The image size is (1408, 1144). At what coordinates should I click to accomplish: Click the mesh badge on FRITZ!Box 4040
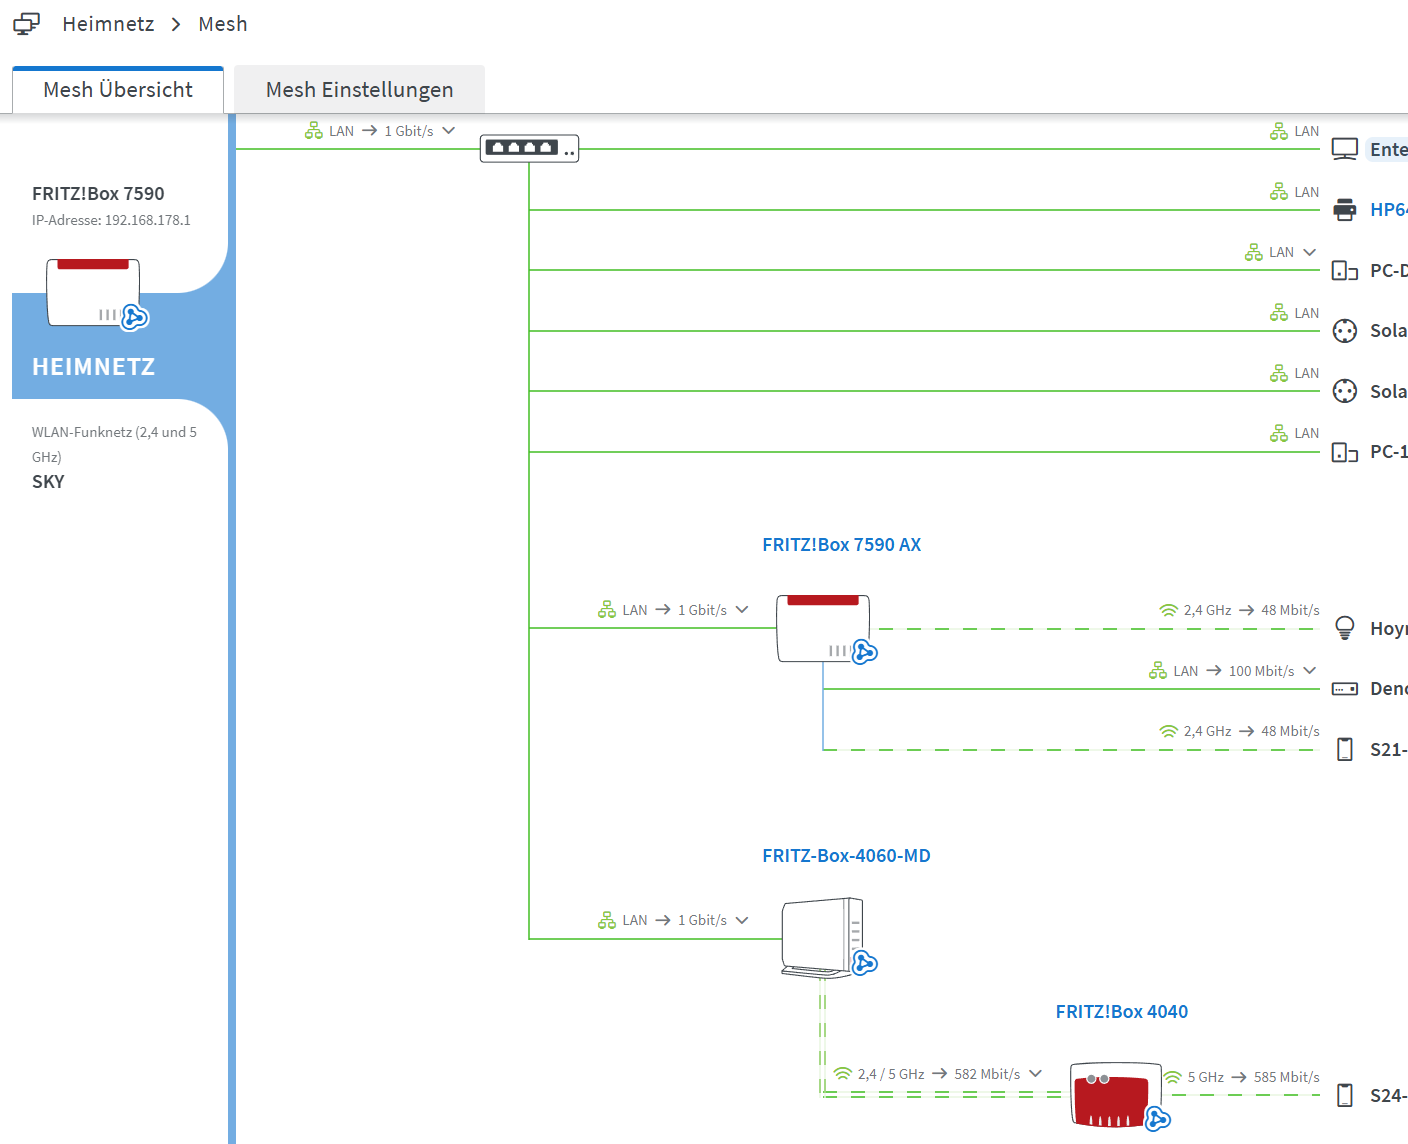click(1158, 1118)
